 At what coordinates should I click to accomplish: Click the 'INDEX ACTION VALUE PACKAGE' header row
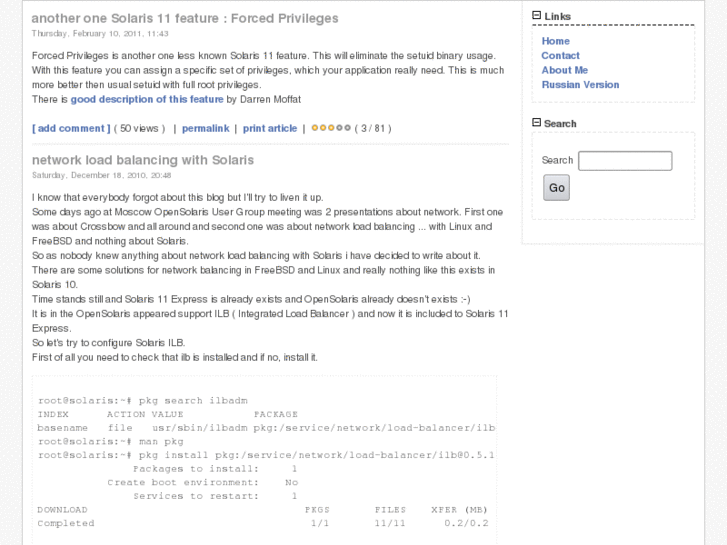[x=167, y=414]
